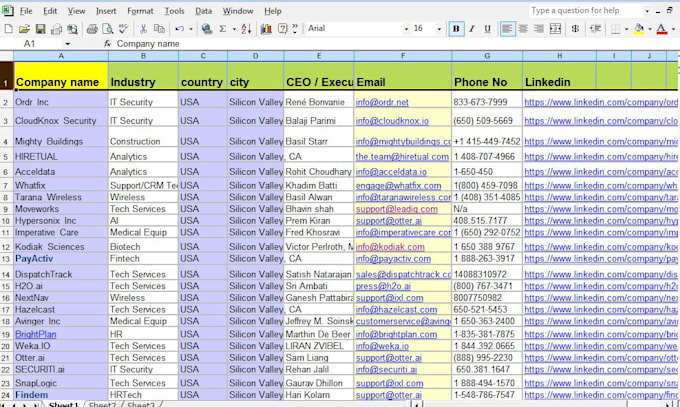Click the support@leadiq.com email link
Screen dimensions: 680x407
397,209
